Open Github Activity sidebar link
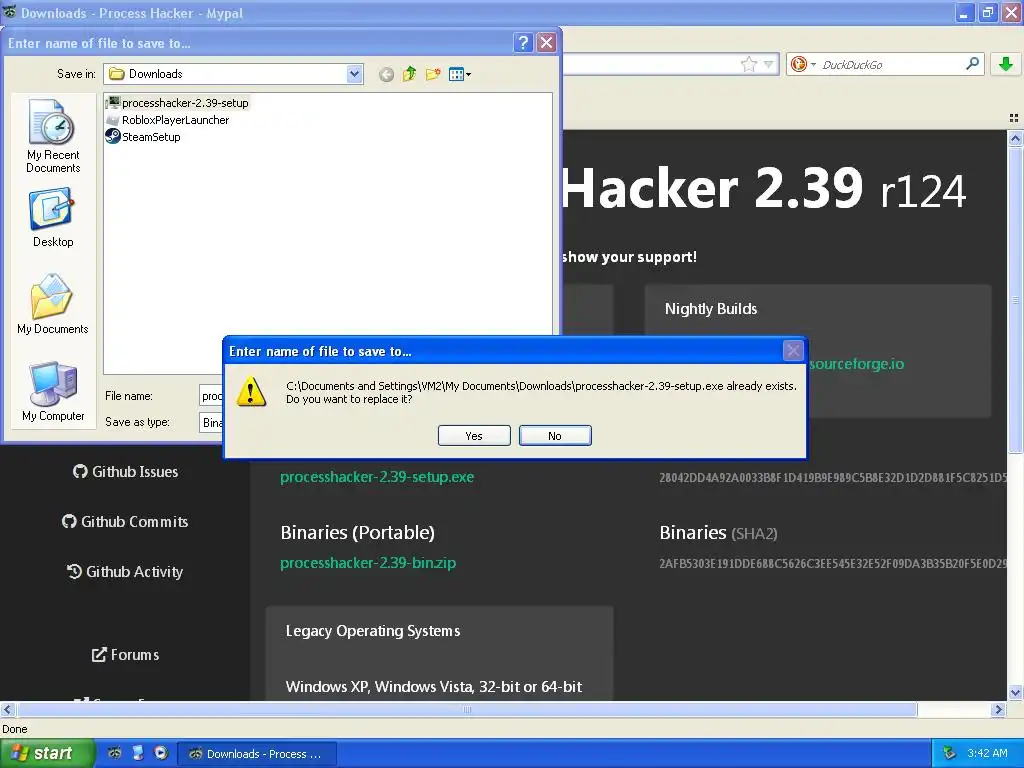 125,571
